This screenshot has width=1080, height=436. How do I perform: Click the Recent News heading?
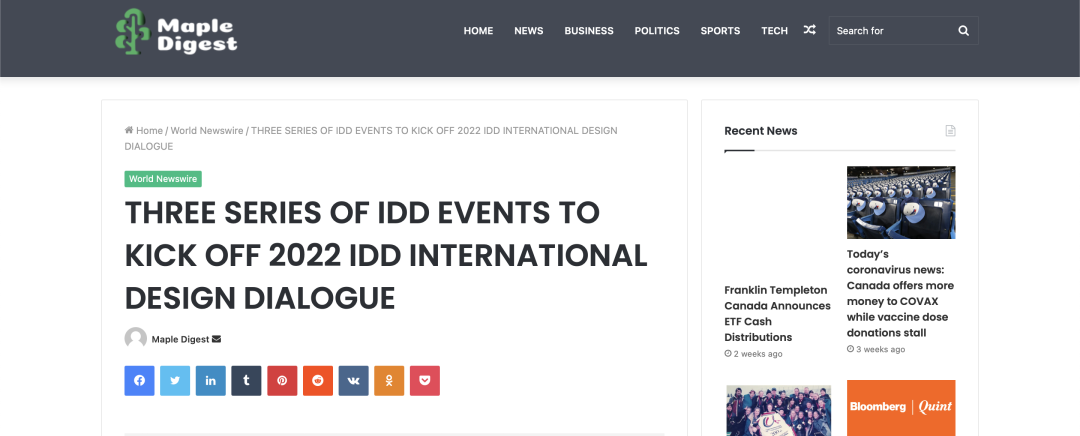[761, 131]
